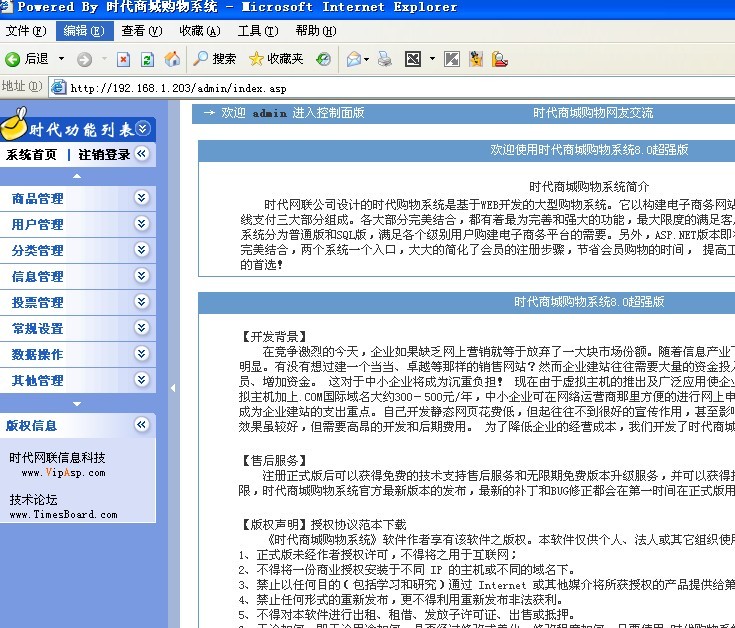
Task: Open Search (搜索) magnifier in toolbar
Action: click(214, 59)
